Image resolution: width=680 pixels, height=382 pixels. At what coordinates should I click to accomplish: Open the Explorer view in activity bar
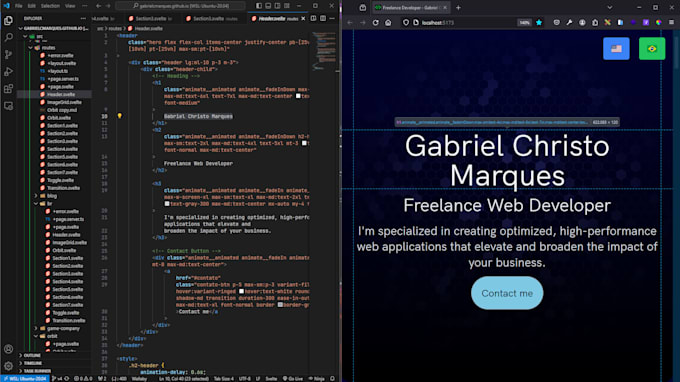pyautogui.click(x=8, y=20)
